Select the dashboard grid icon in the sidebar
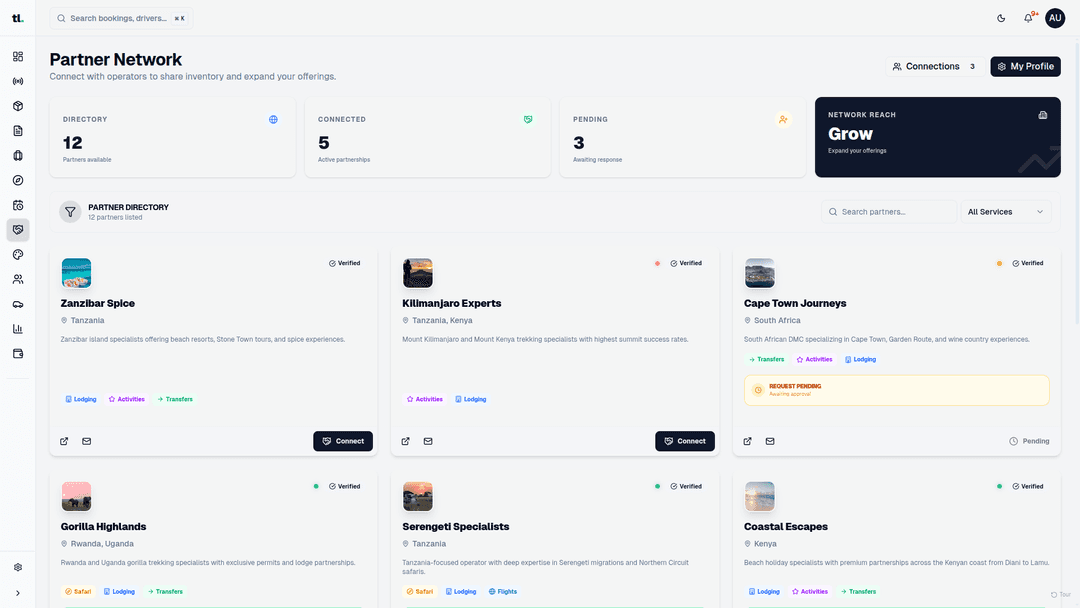1080x608 pixels. click(17, 57)
